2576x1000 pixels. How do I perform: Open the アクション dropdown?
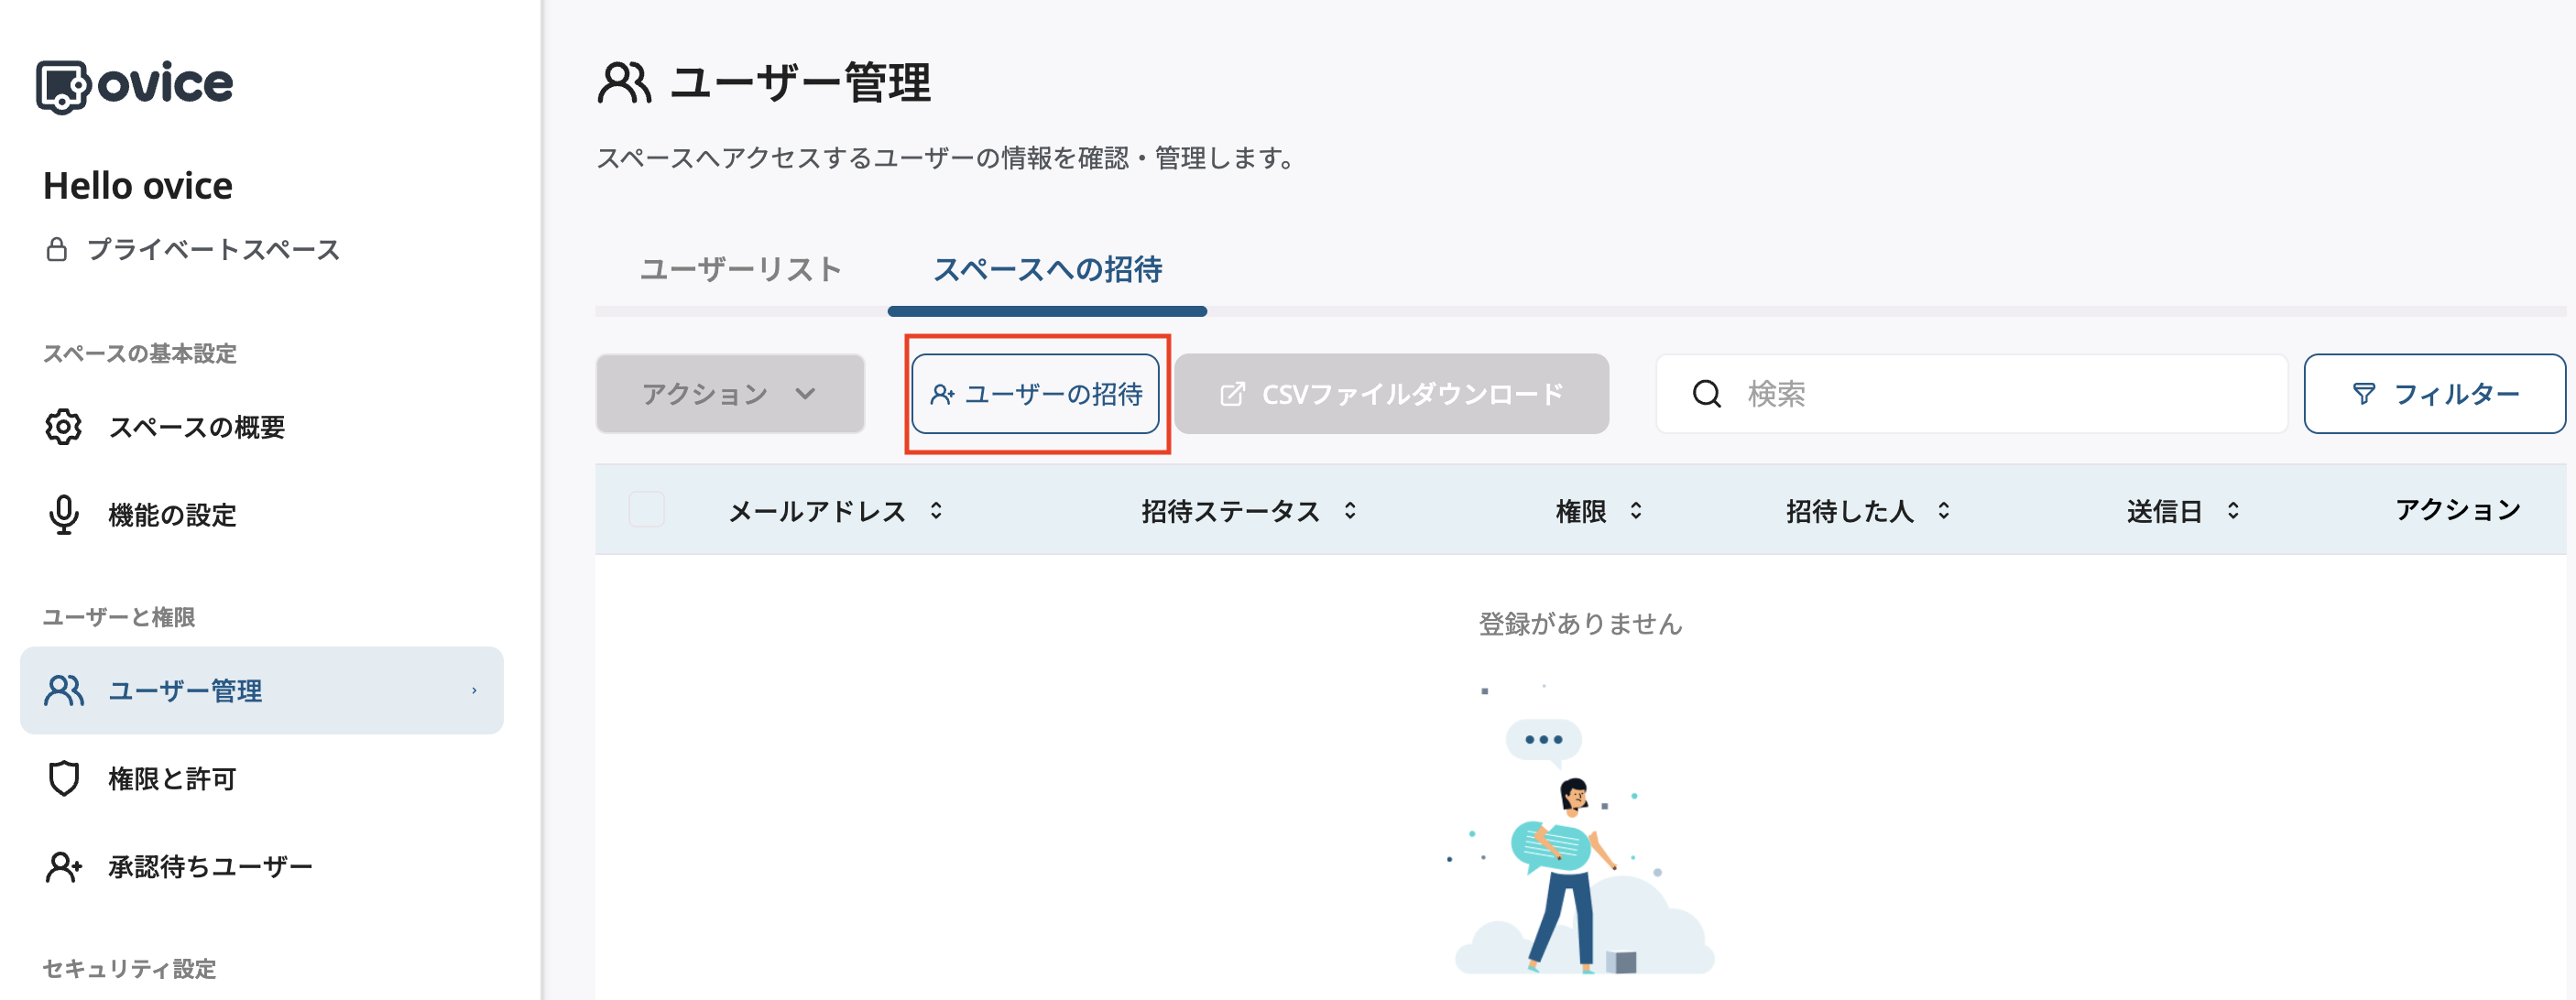pos(729,393)
